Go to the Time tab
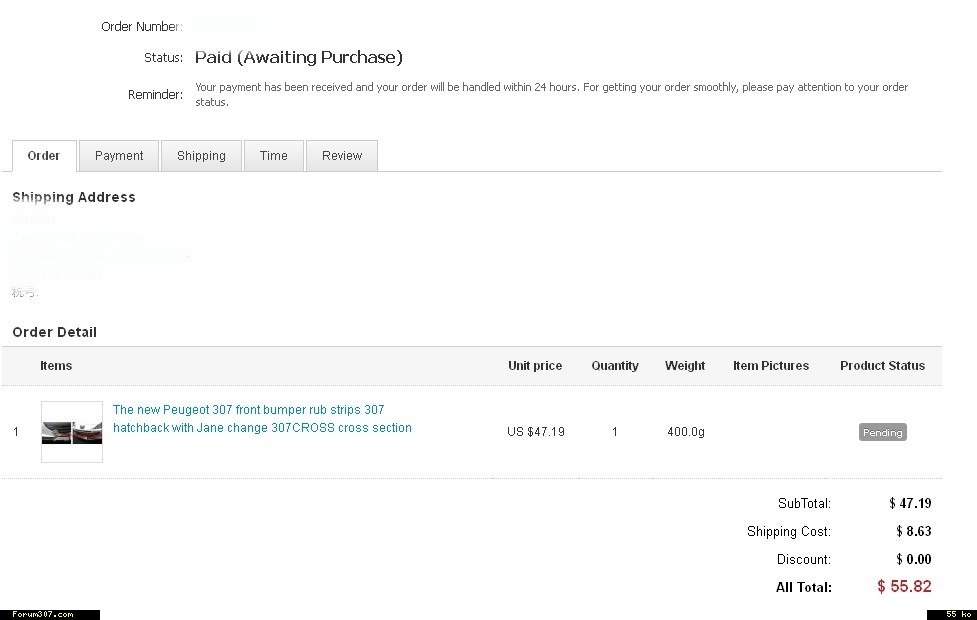977x620 pixels. pyautogui.click(x=274, y=156)
